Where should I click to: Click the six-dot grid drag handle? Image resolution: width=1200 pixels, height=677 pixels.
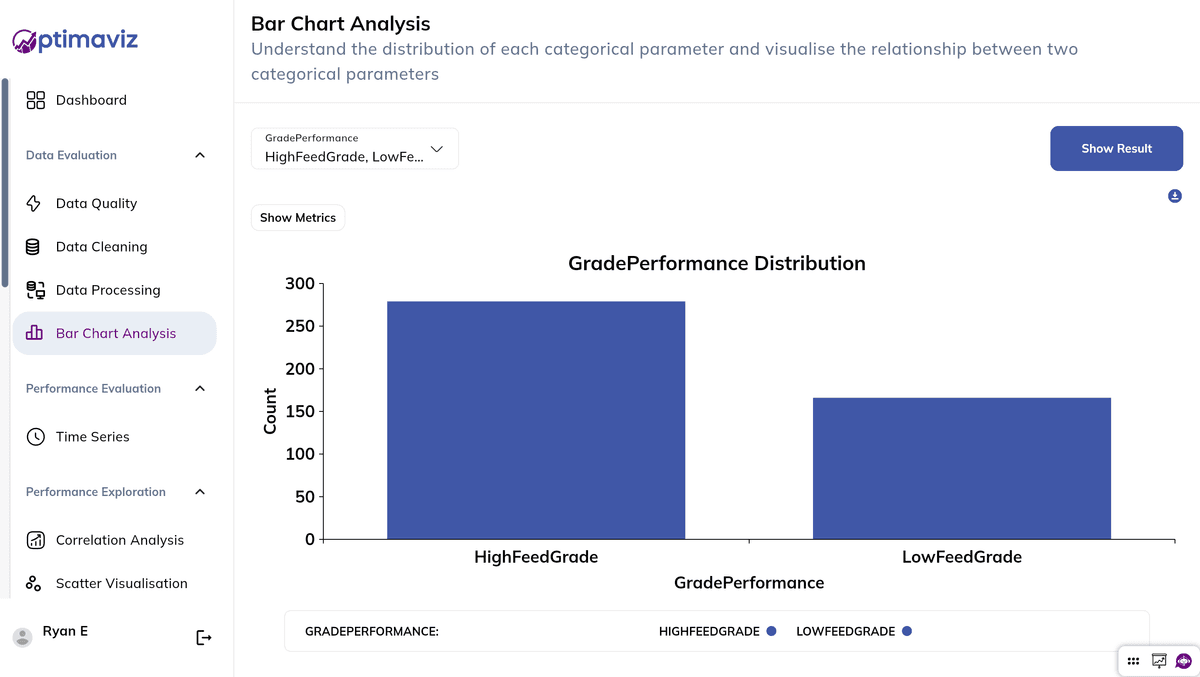1133,661
